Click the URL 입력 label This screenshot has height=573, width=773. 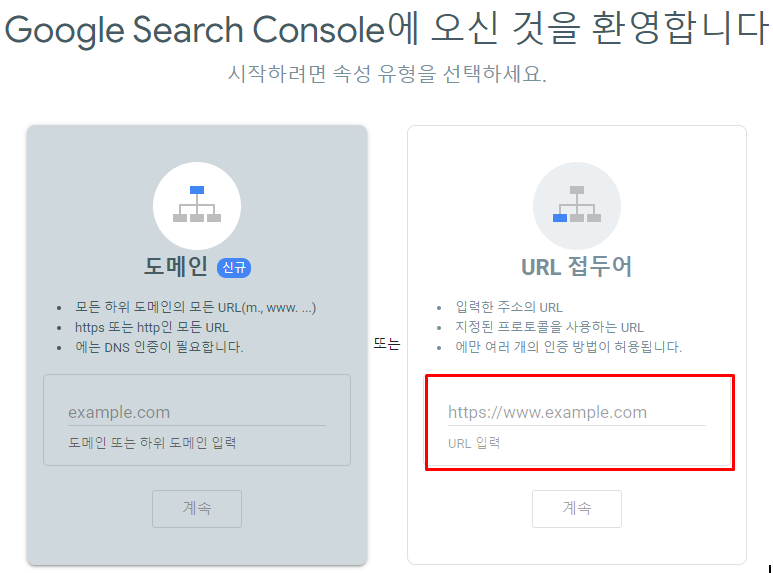click(474, 443)
